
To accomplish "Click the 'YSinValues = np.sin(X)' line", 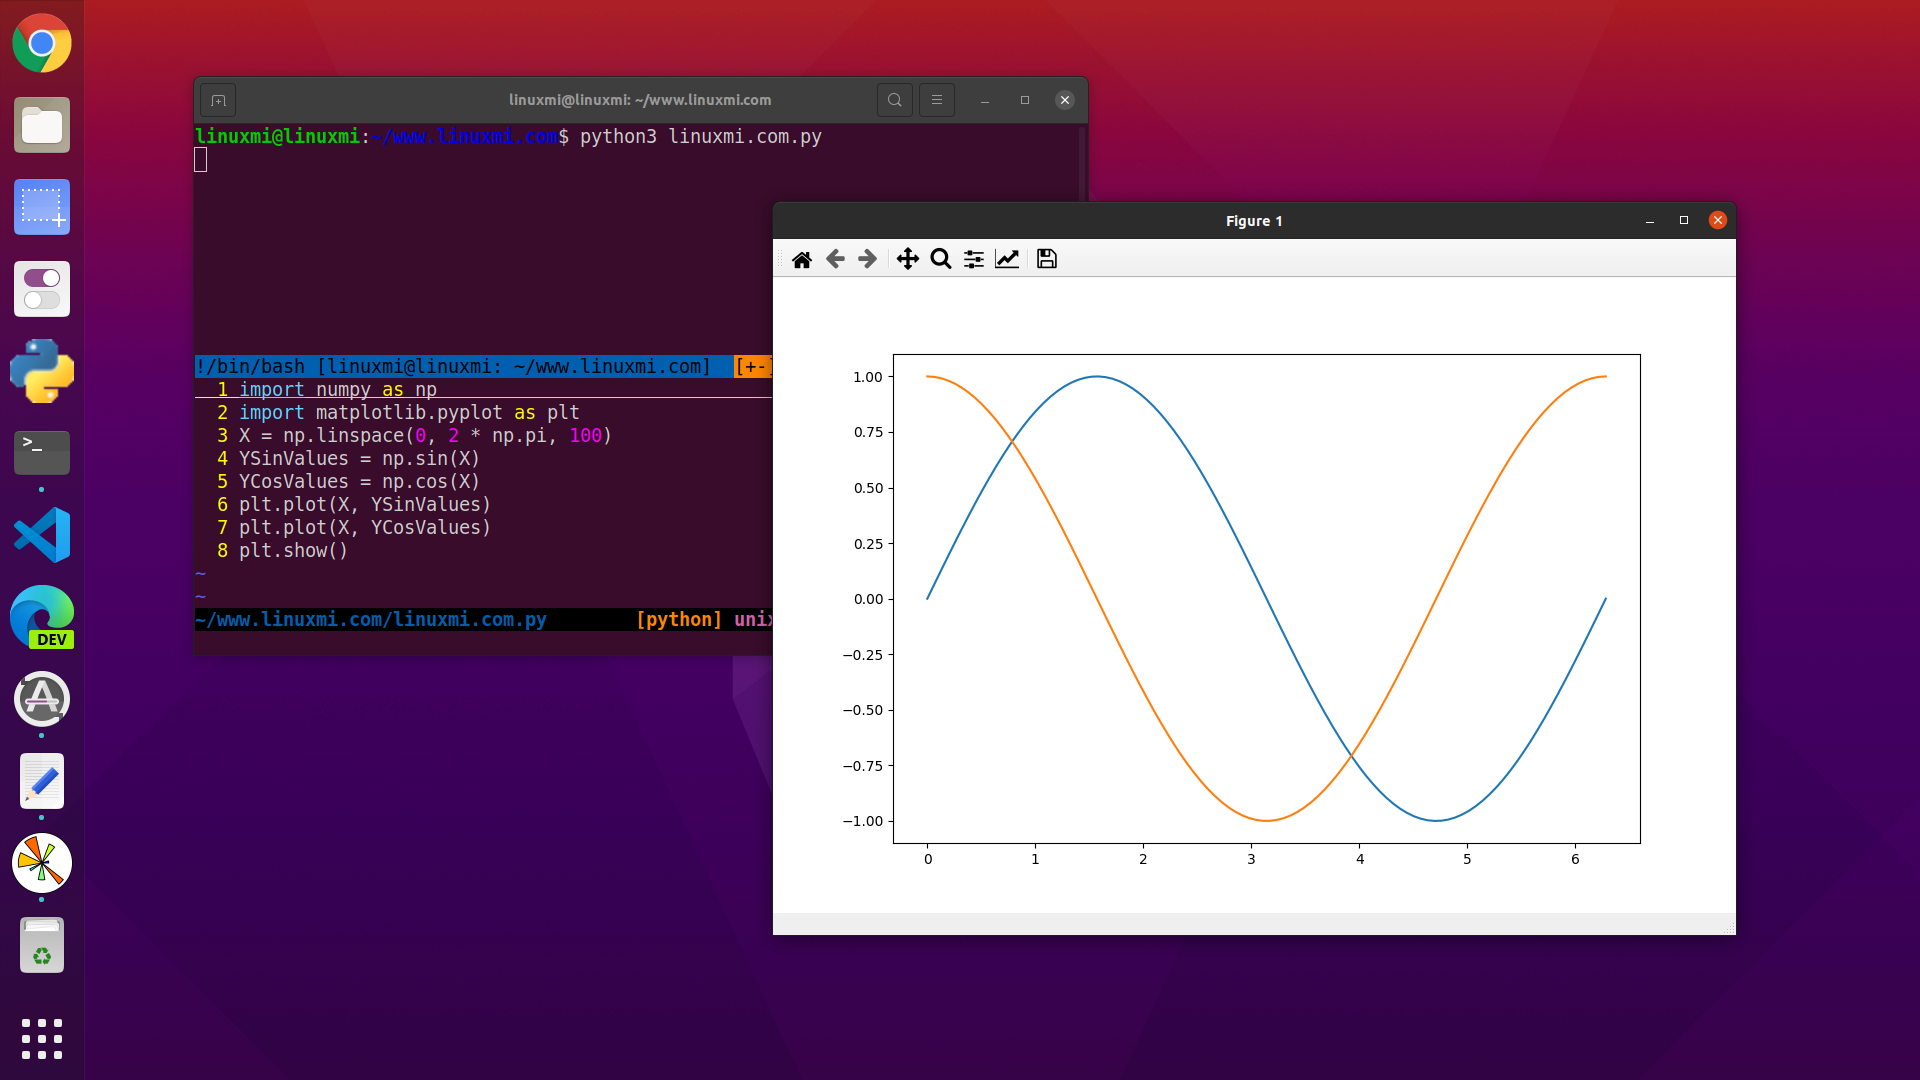I will click(x=359, y=459).
